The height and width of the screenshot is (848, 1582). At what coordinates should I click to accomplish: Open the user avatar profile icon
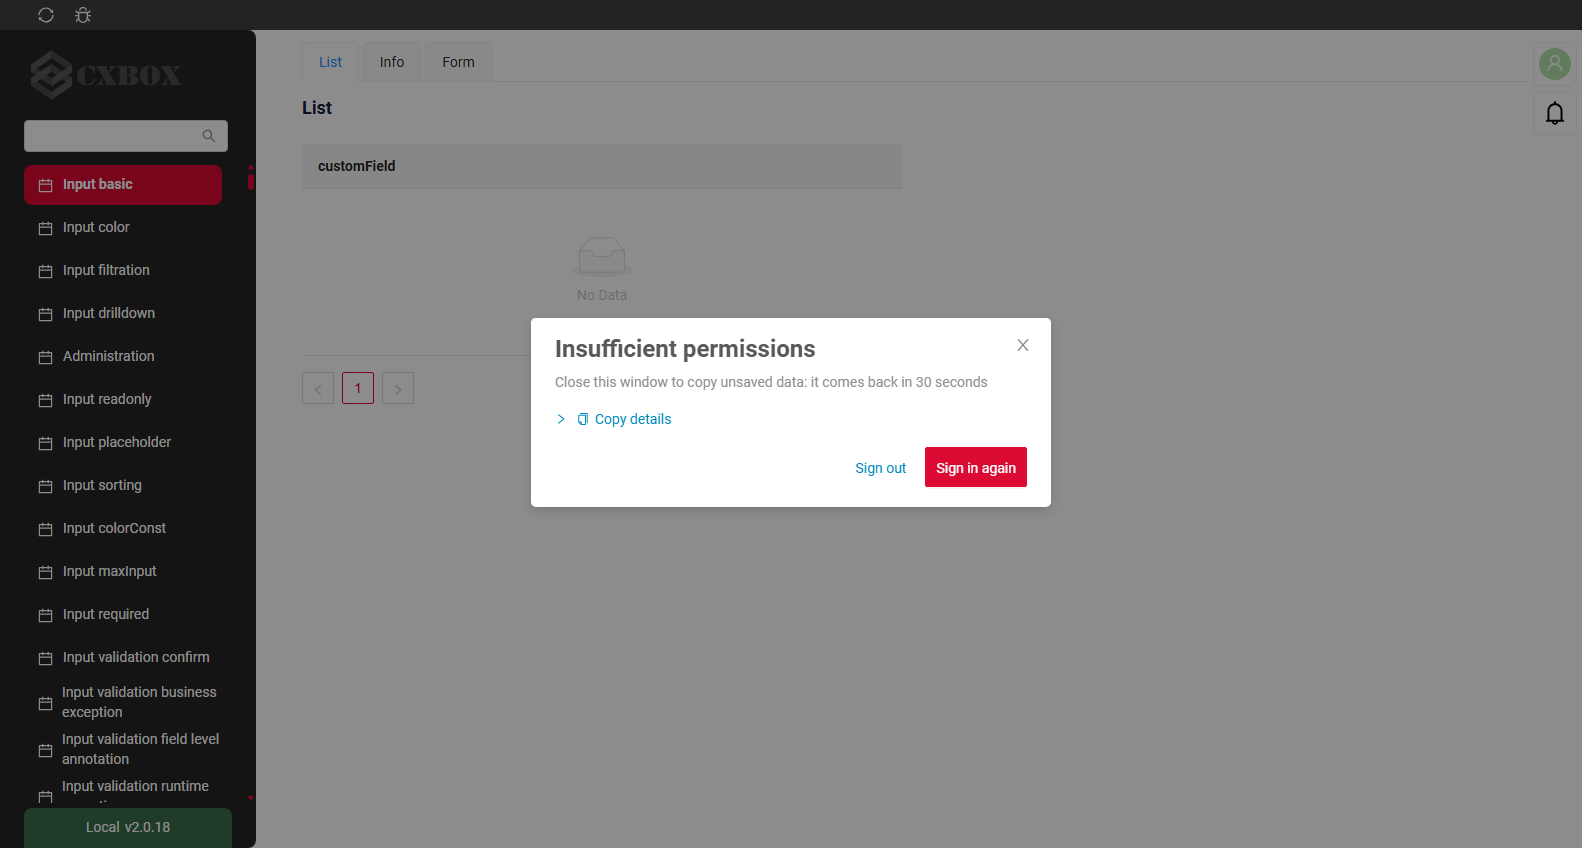(1555, 64)
